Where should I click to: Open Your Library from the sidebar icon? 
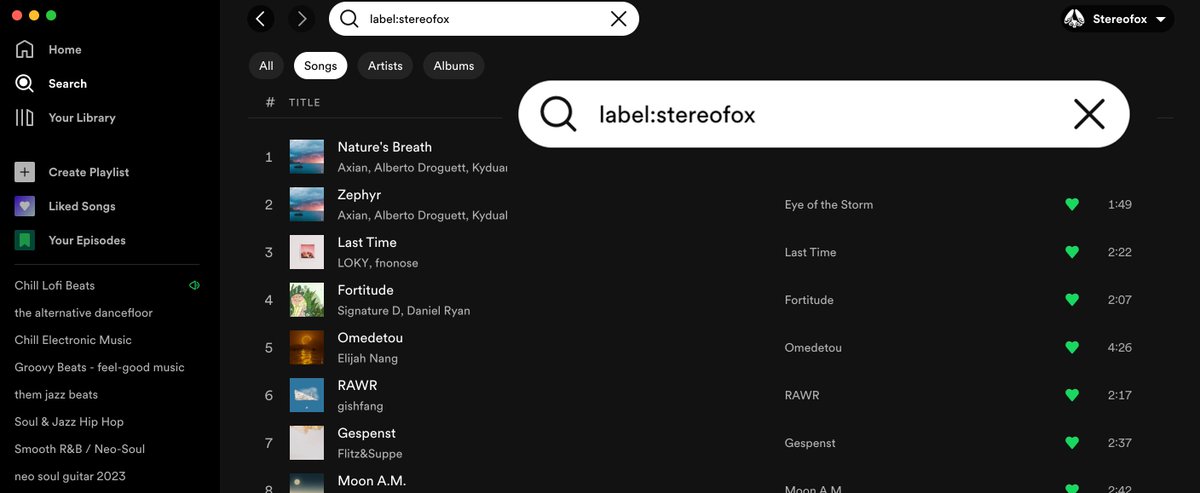24,117
